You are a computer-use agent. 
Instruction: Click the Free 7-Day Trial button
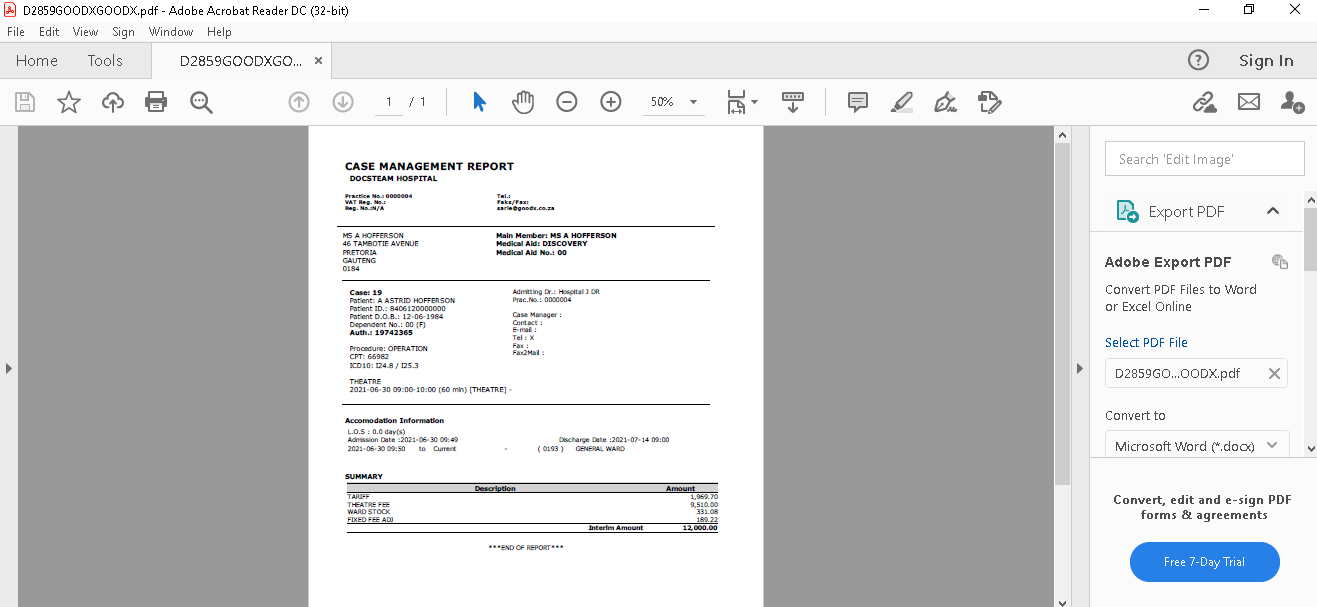(x=1204, y=562)
